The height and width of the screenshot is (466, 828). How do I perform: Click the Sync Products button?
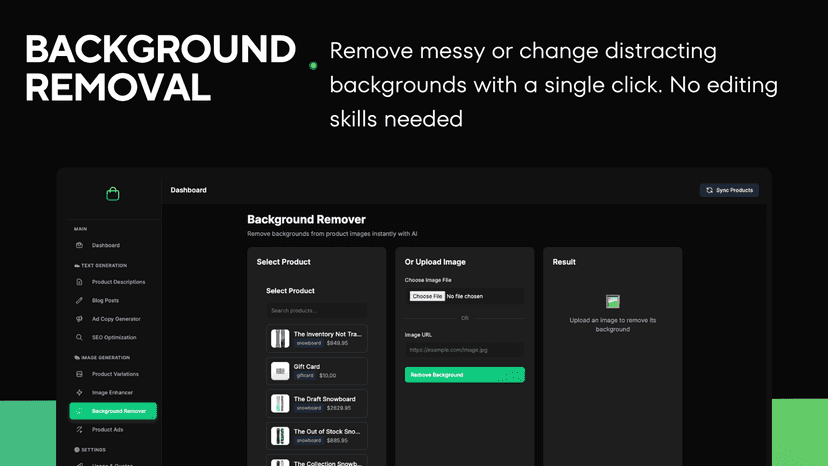point(729,190)
